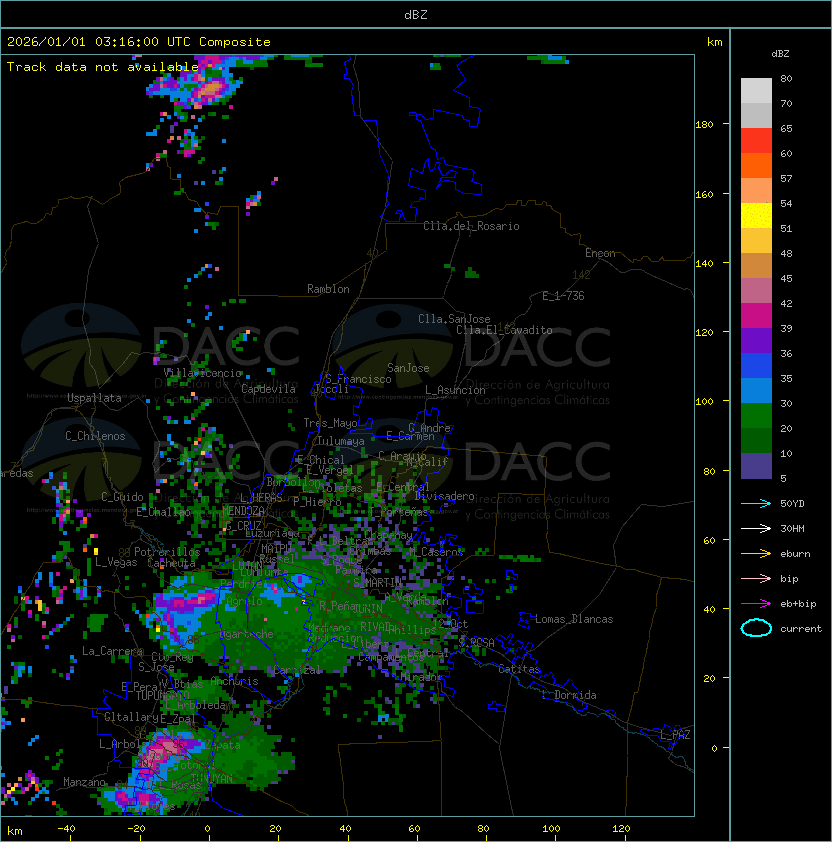Image resolution: width=832 pixels, height=842 pixels.
Task: Click the Lomas_Blancas label
Action: tap(574, 619)
